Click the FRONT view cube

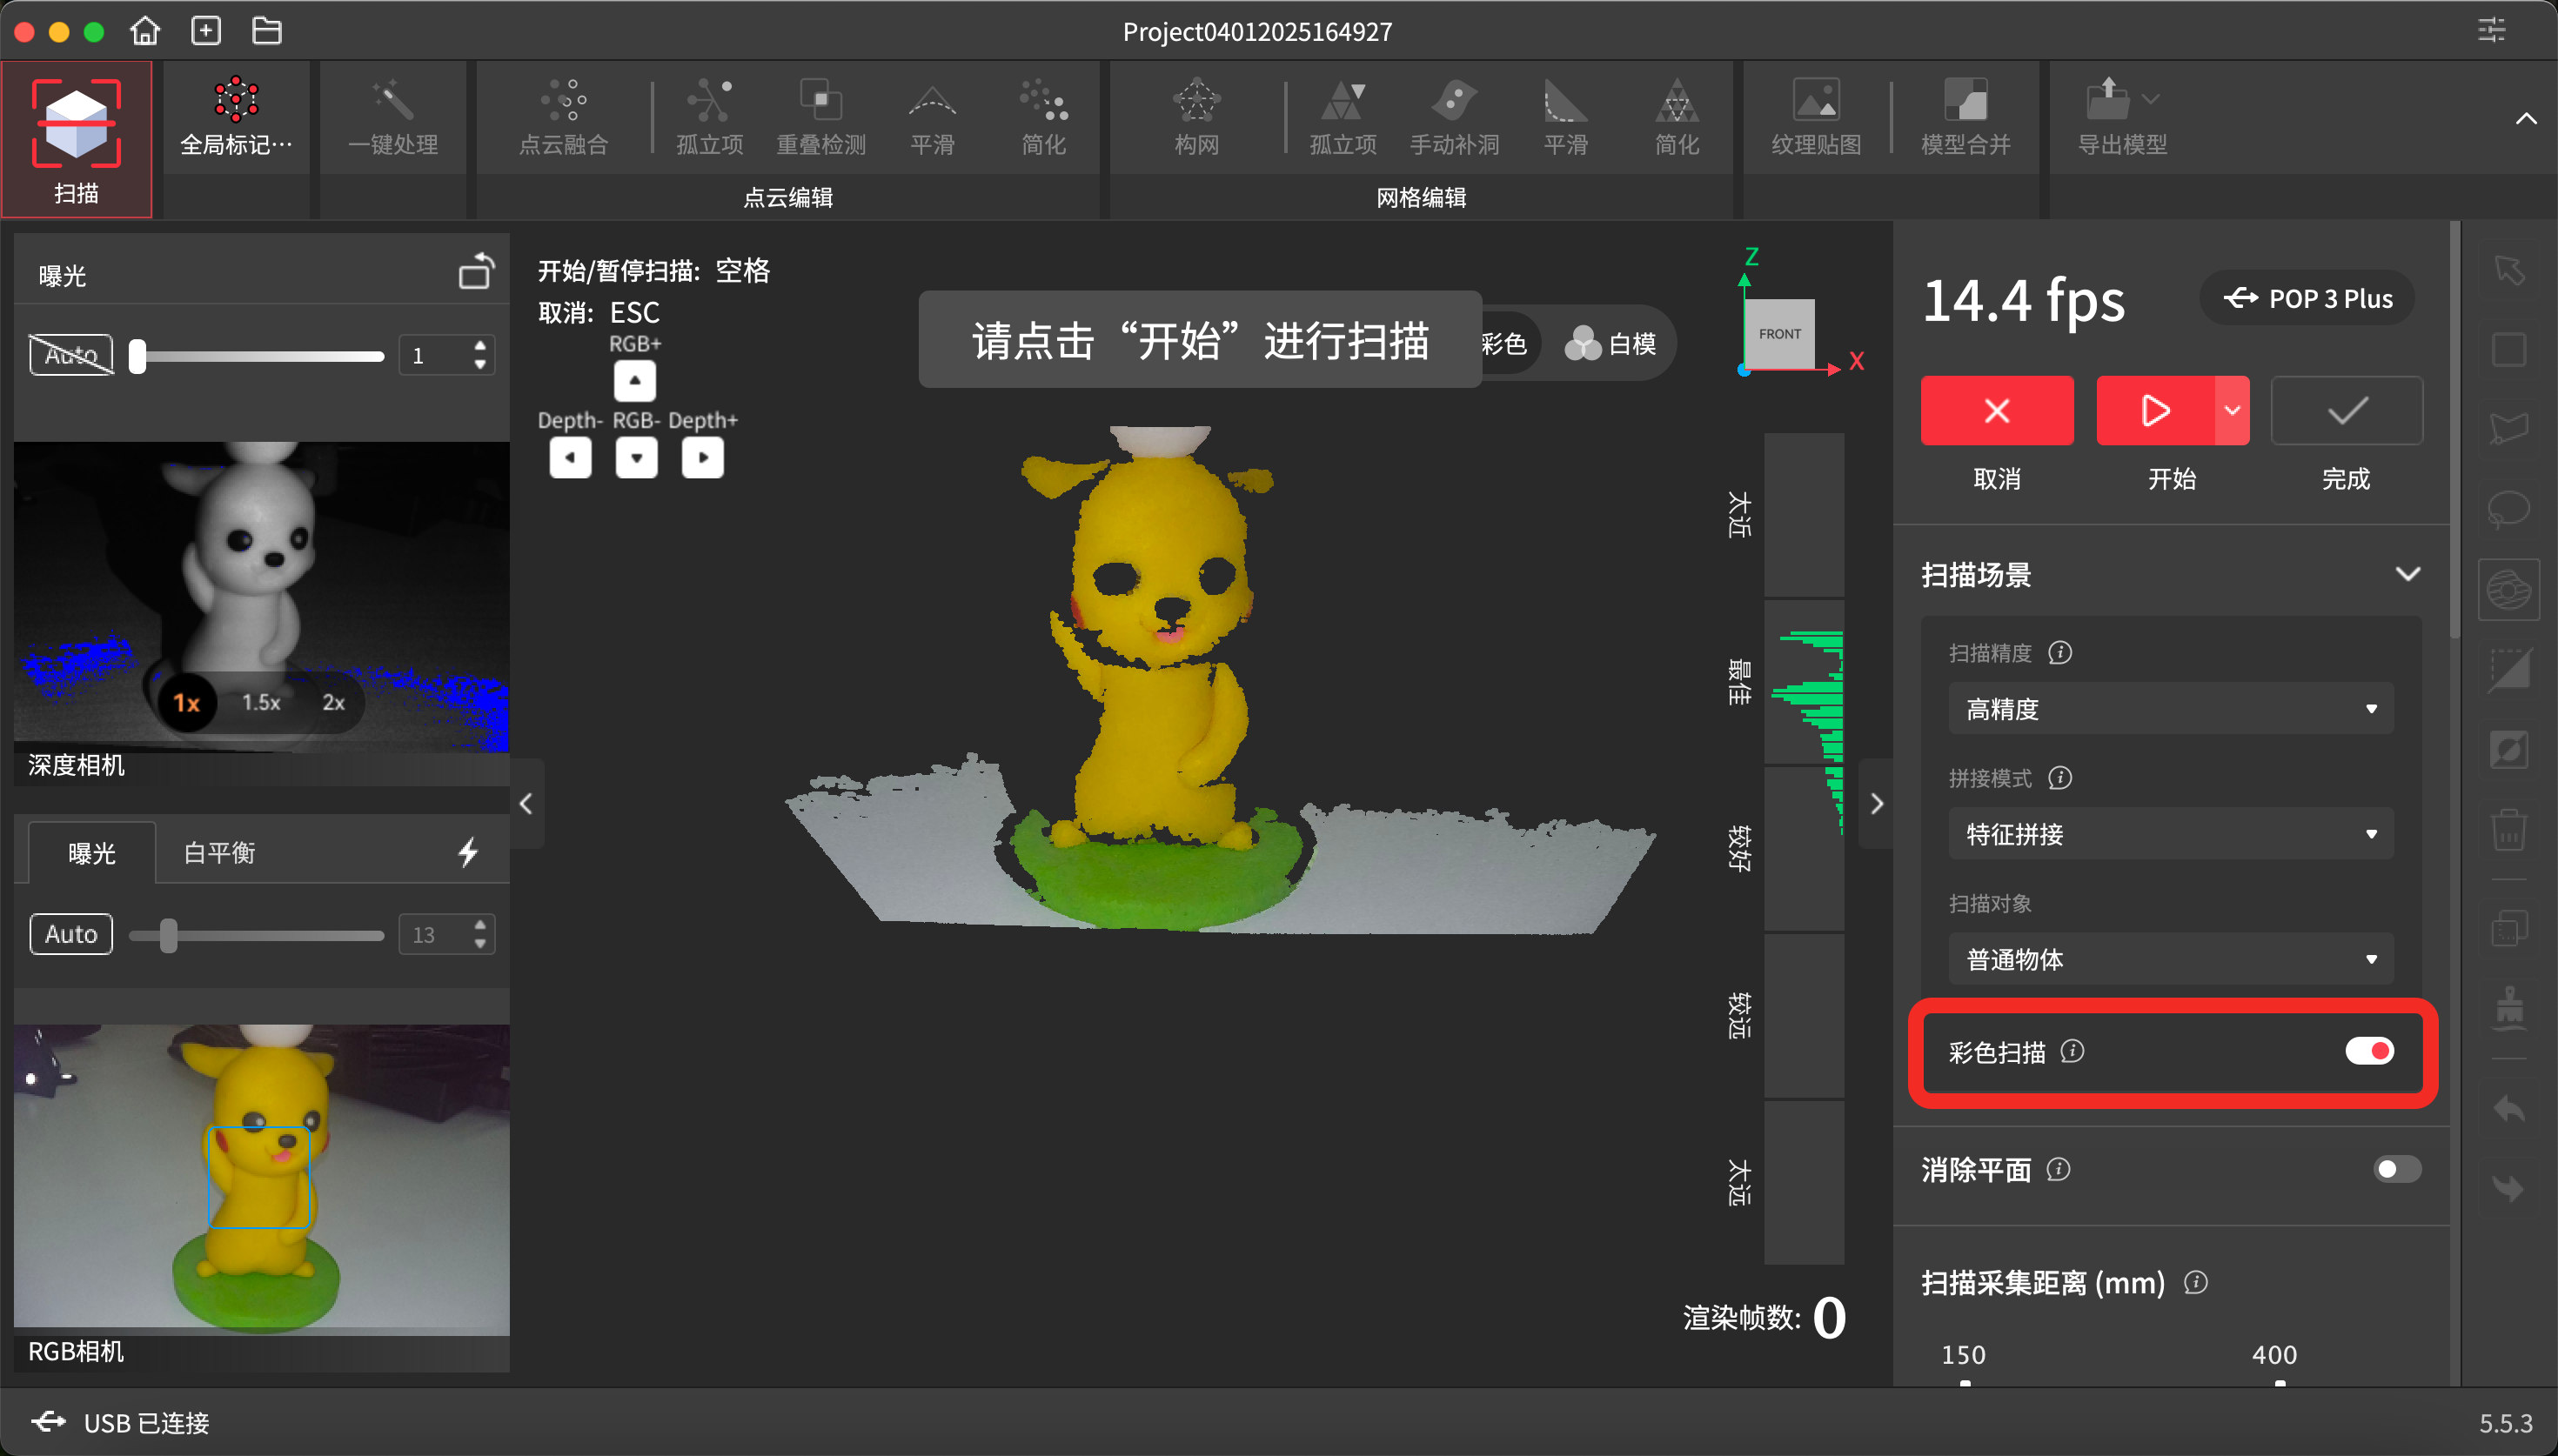click(1779, 334)
